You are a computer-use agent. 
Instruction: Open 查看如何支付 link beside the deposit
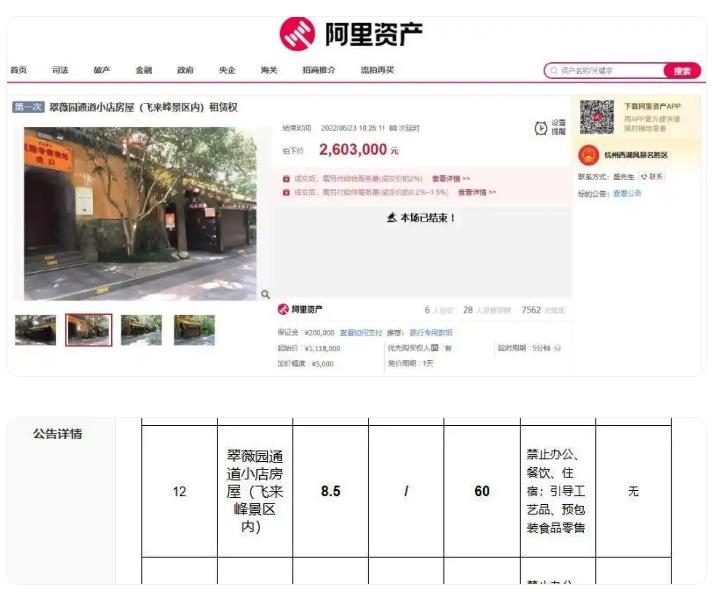361,332
